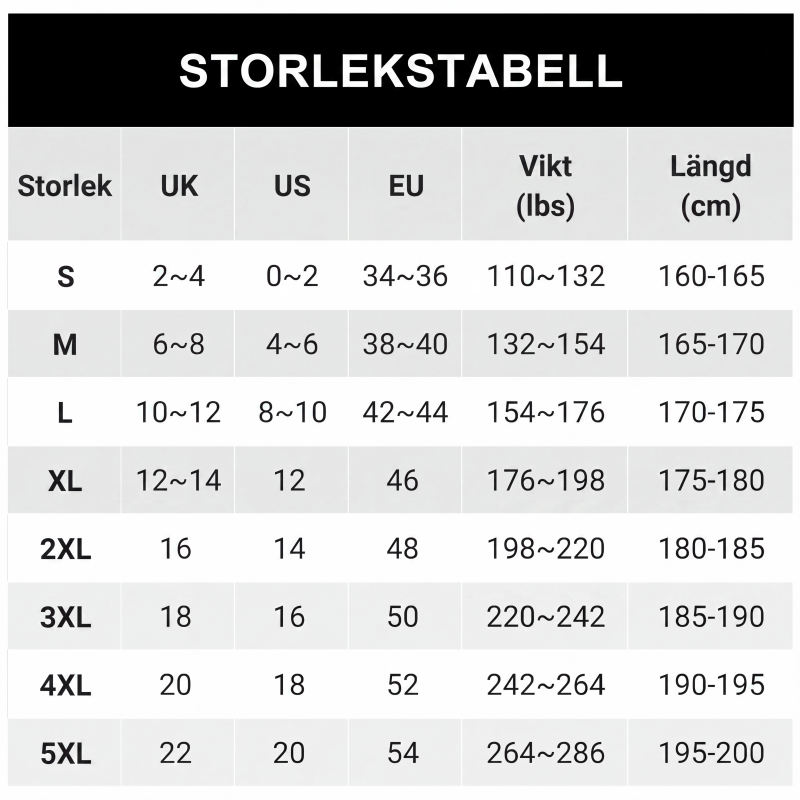Click the M size row label
Image resolution: width=800 pixels, height=800 pixels.
pos(65,344)
